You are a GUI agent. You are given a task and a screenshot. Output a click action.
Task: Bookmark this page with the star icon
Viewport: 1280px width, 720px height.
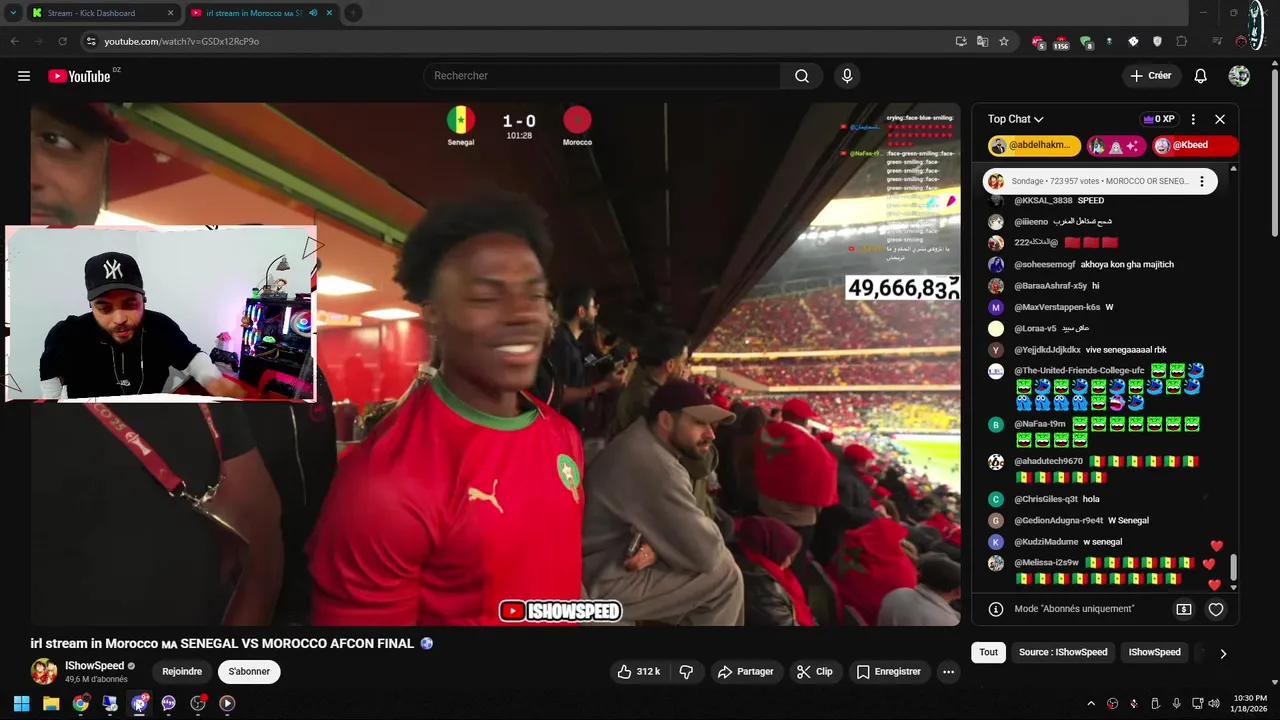(x=1004, y=41)
